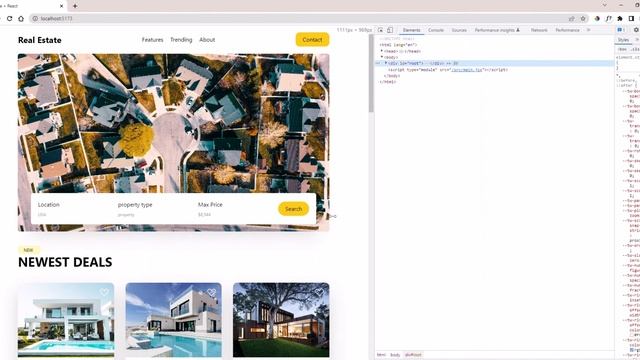Open DevTools issues counter badge
Image resolution: width=640 pixels, height=360 pixels.
point(621,30)
